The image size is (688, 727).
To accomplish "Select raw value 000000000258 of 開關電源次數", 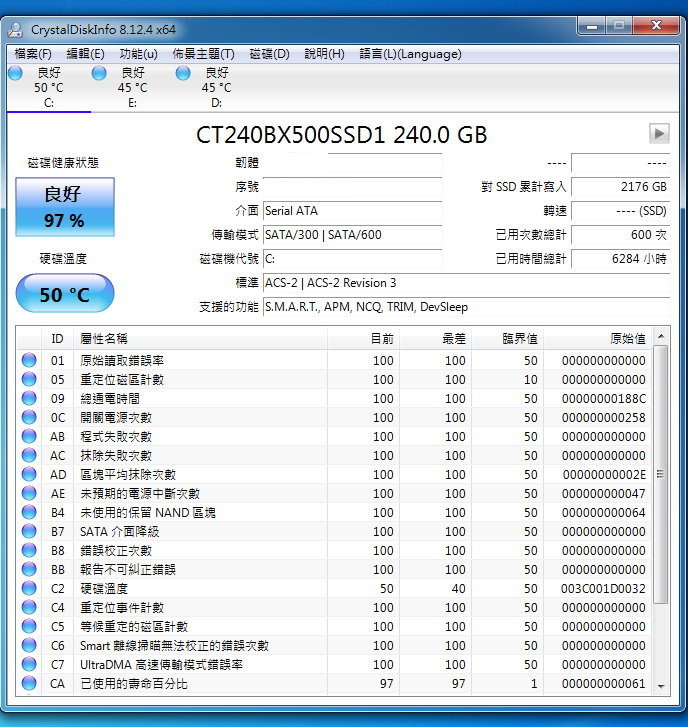I will pos(603,418).
